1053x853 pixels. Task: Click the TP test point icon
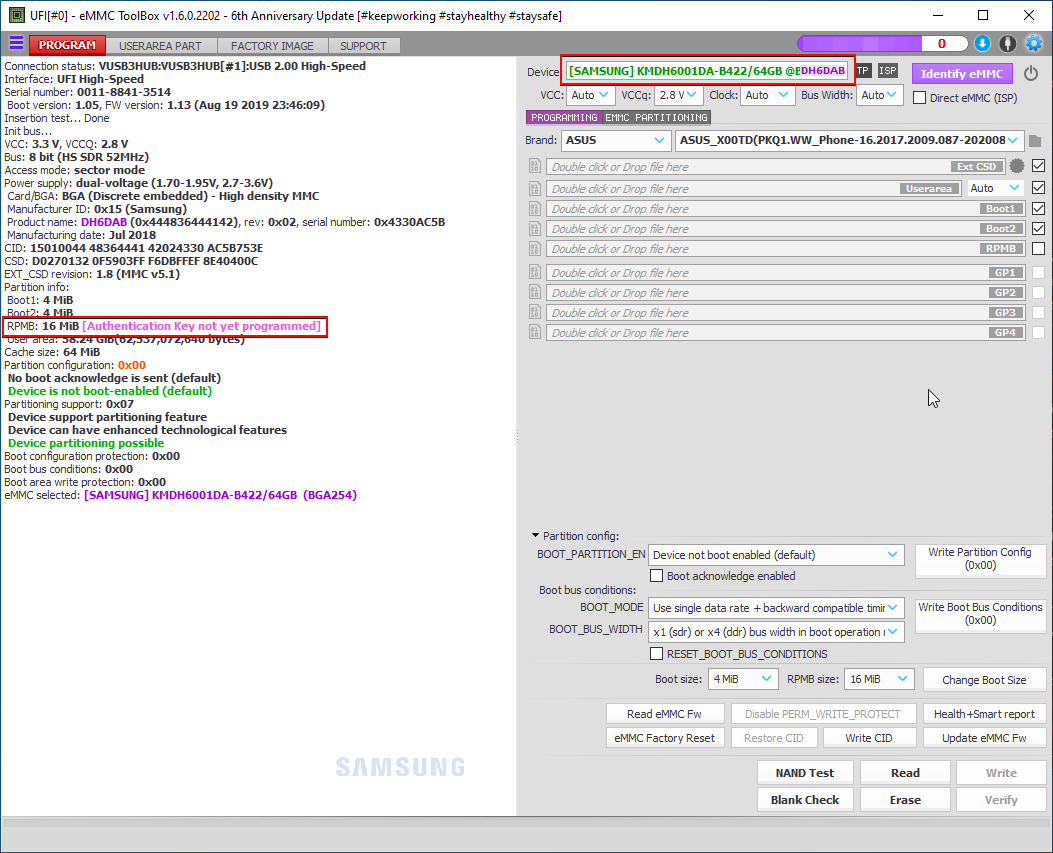pyautogui.click(x=863, y=71)
